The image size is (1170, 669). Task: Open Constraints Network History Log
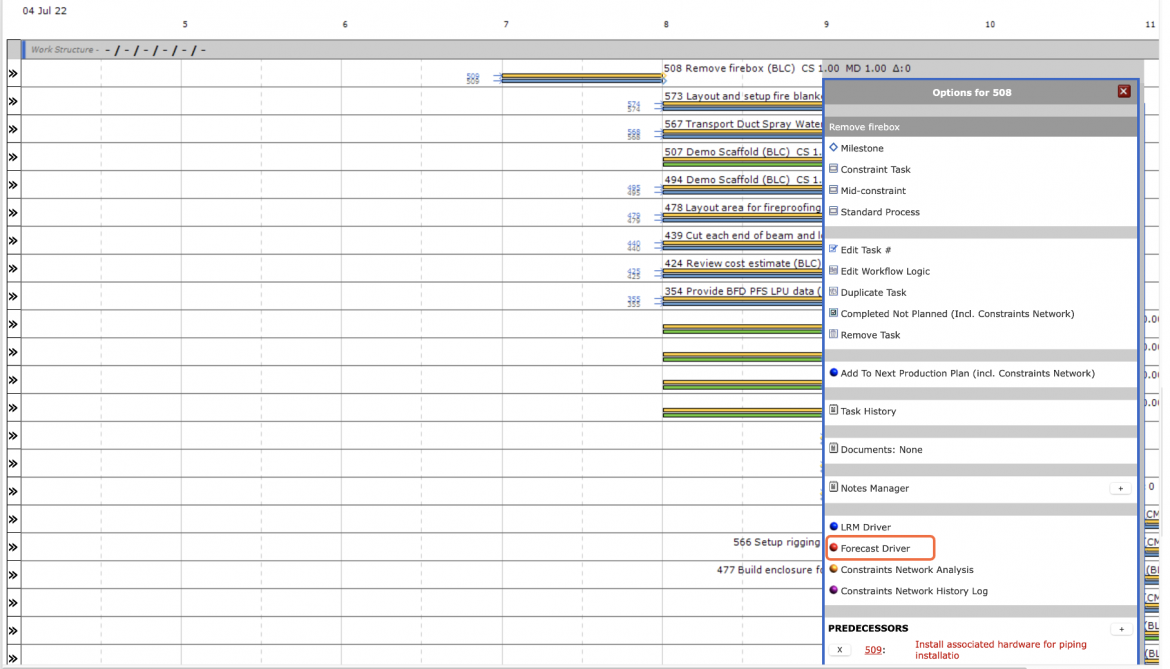[914, 591]
